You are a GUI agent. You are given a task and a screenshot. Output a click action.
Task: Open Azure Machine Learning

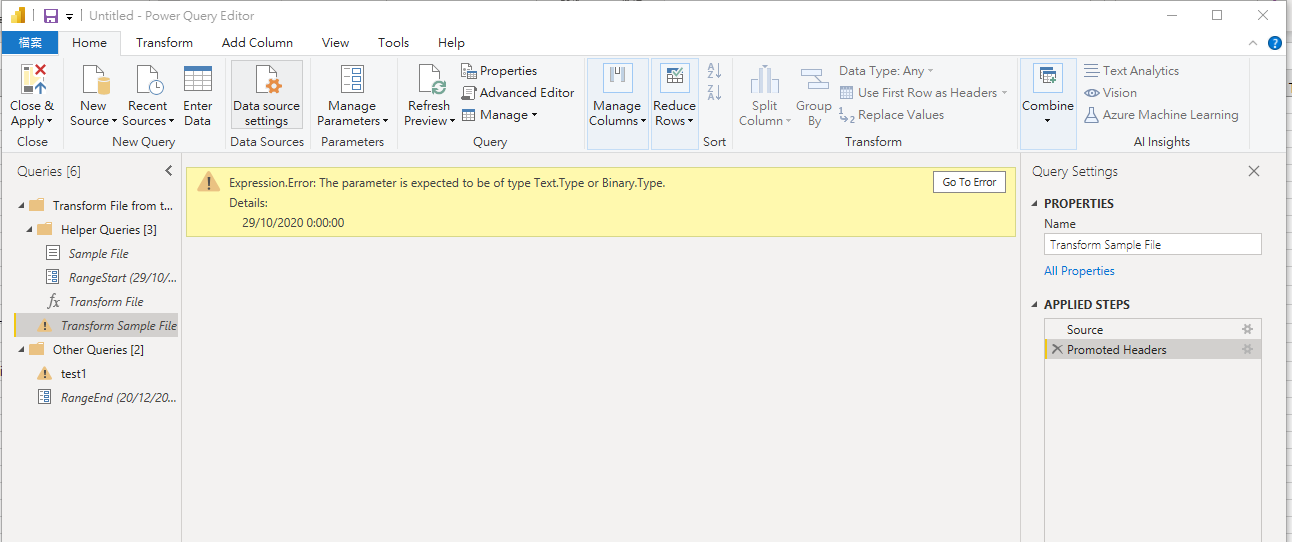click(x=1161, y=115)
